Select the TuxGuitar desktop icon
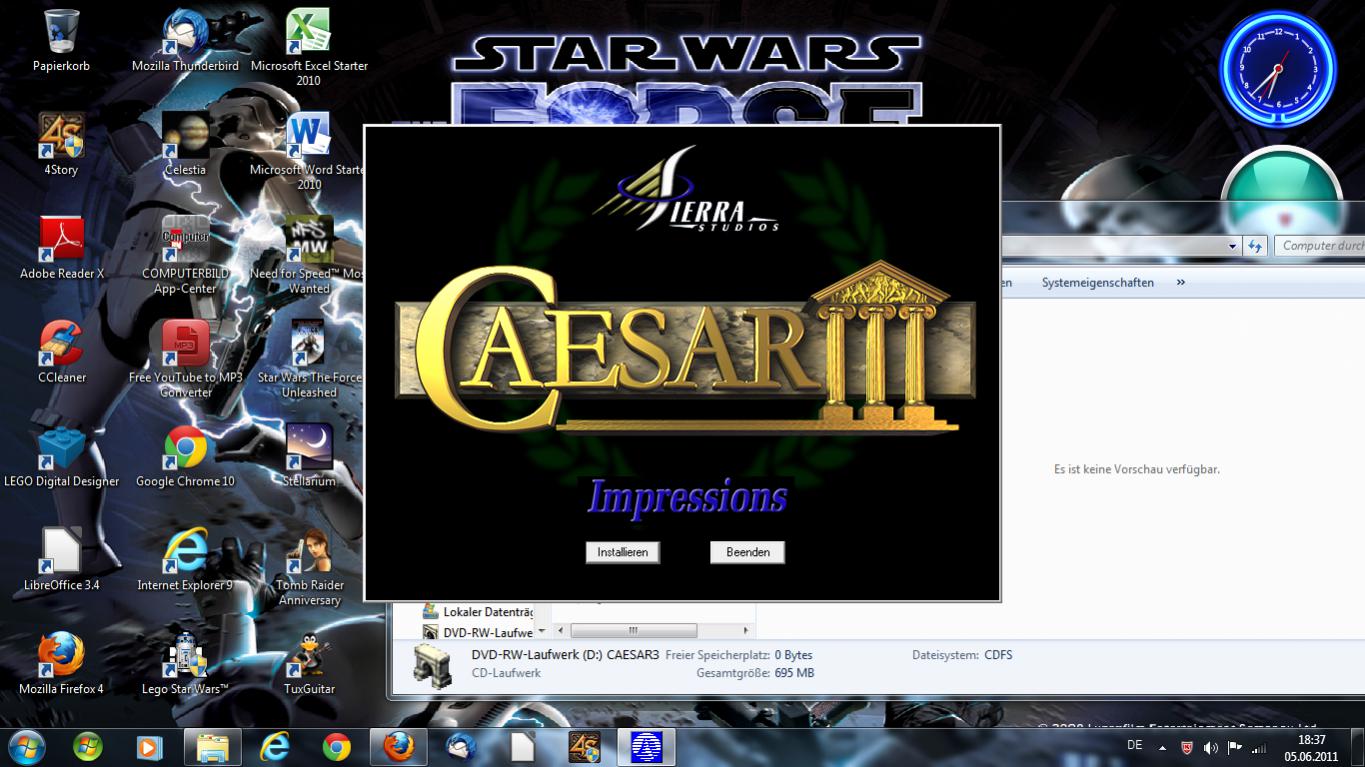 tap(309, 664)
